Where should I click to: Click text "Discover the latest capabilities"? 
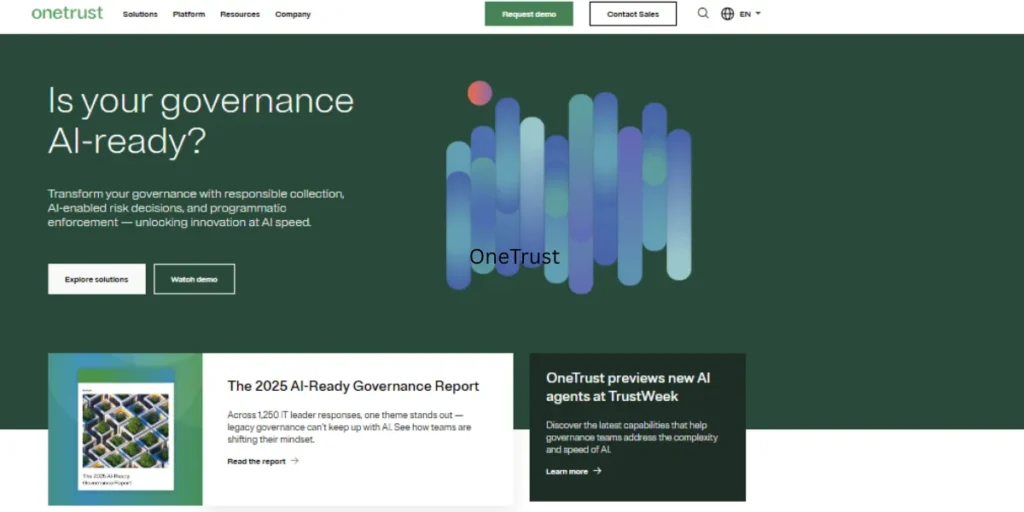pyautogui.click(x=632, y=437)
